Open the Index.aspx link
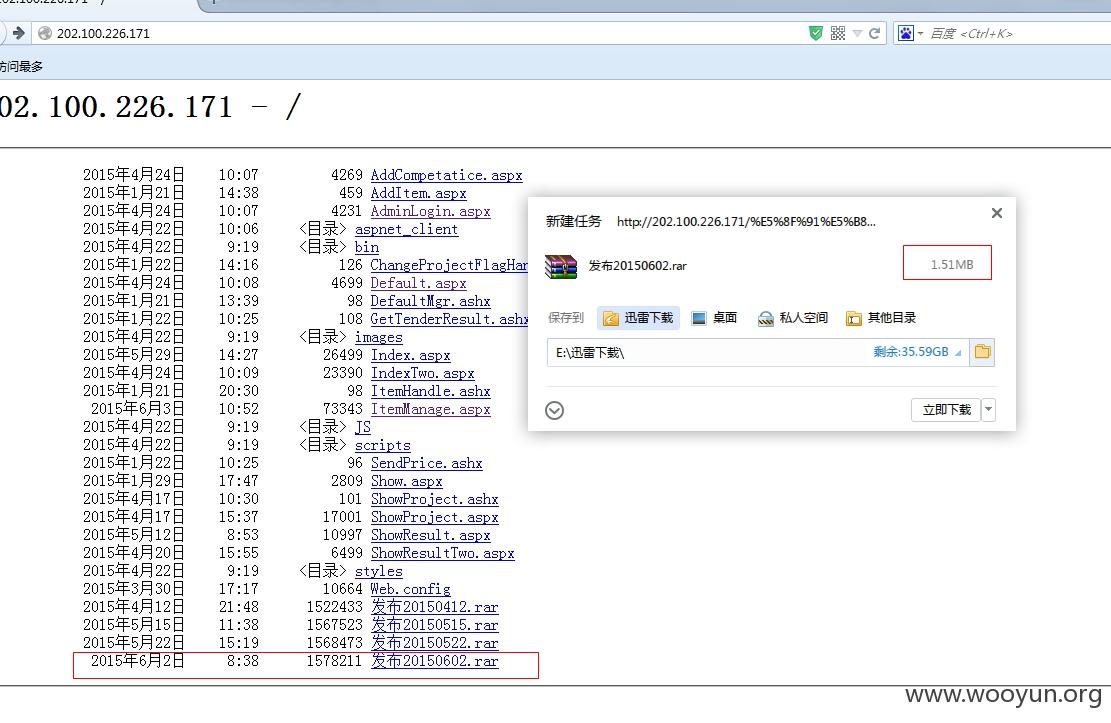 (x=410, y=355)
